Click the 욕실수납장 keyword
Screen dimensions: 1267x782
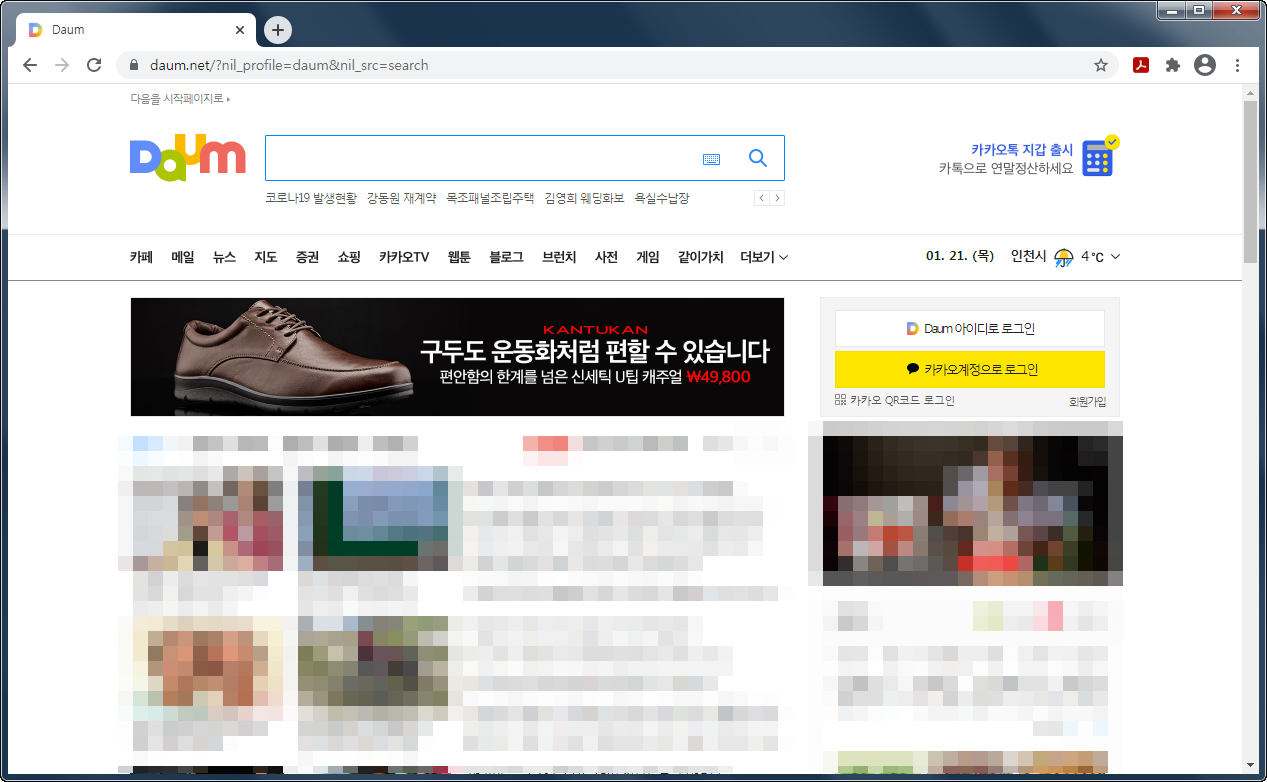click(x=661, y=198)
